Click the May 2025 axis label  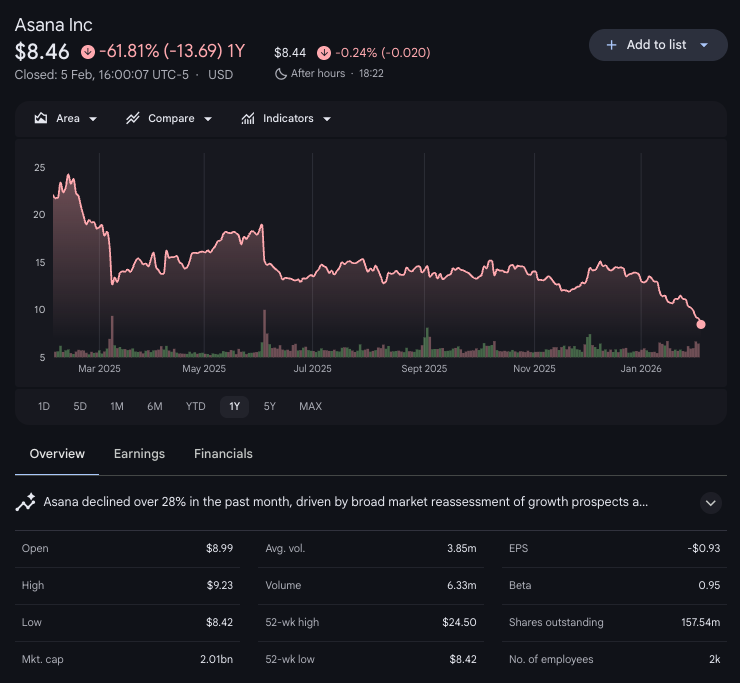pyautogui.click(x=204, y=369)
